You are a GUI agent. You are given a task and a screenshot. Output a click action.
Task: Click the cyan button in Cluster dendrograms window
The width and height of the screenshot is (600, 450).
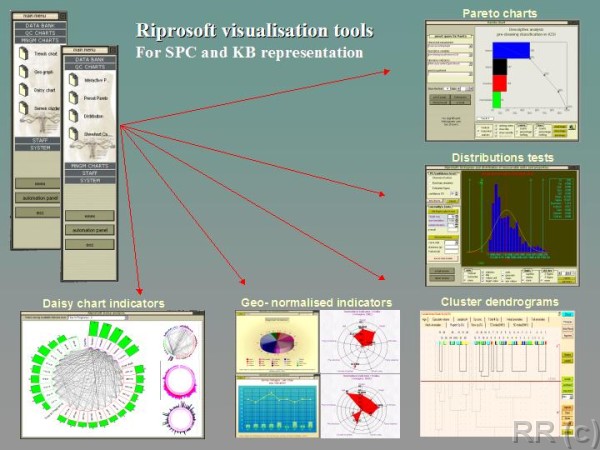568,315
